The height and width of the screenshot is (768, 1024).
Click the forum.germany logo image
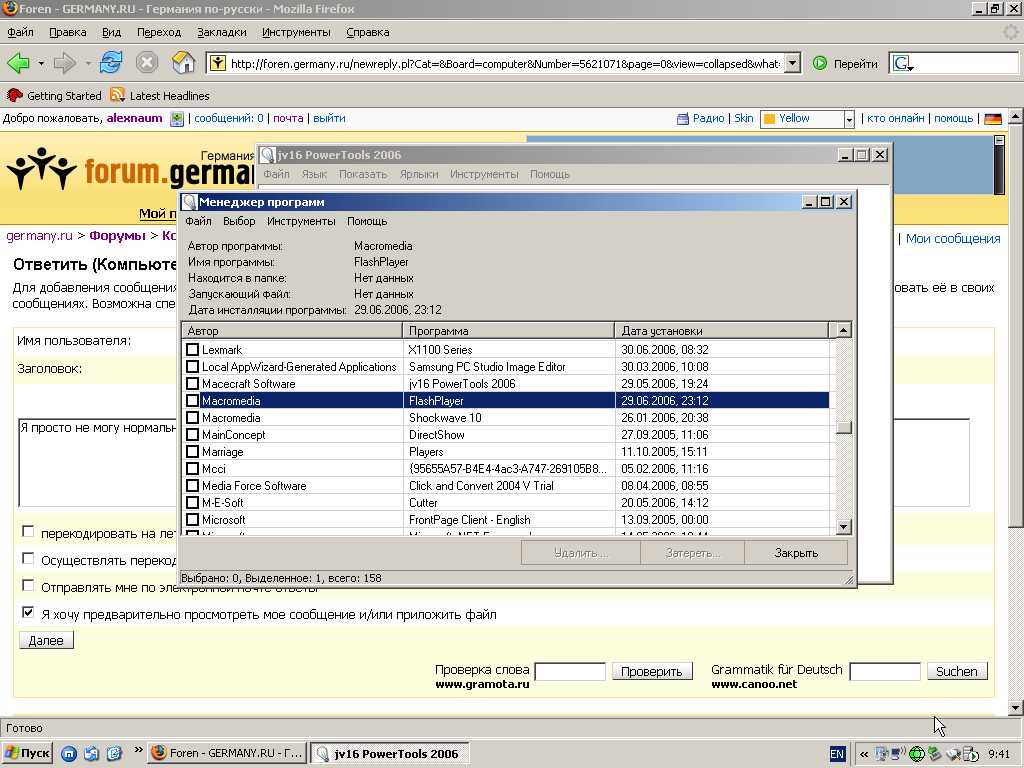pos(131,170)
